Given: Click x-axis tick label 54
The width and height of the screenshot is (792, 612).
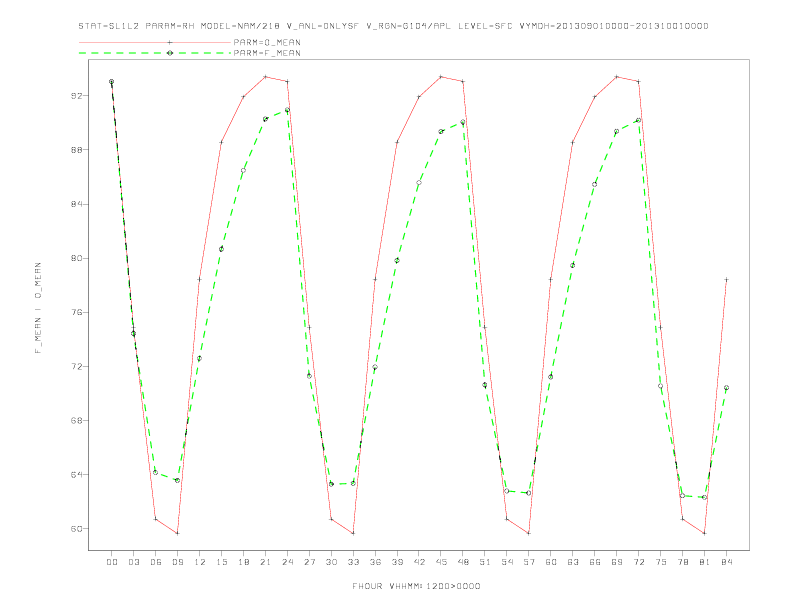Looking at the screenshot, I should point(507,562).
